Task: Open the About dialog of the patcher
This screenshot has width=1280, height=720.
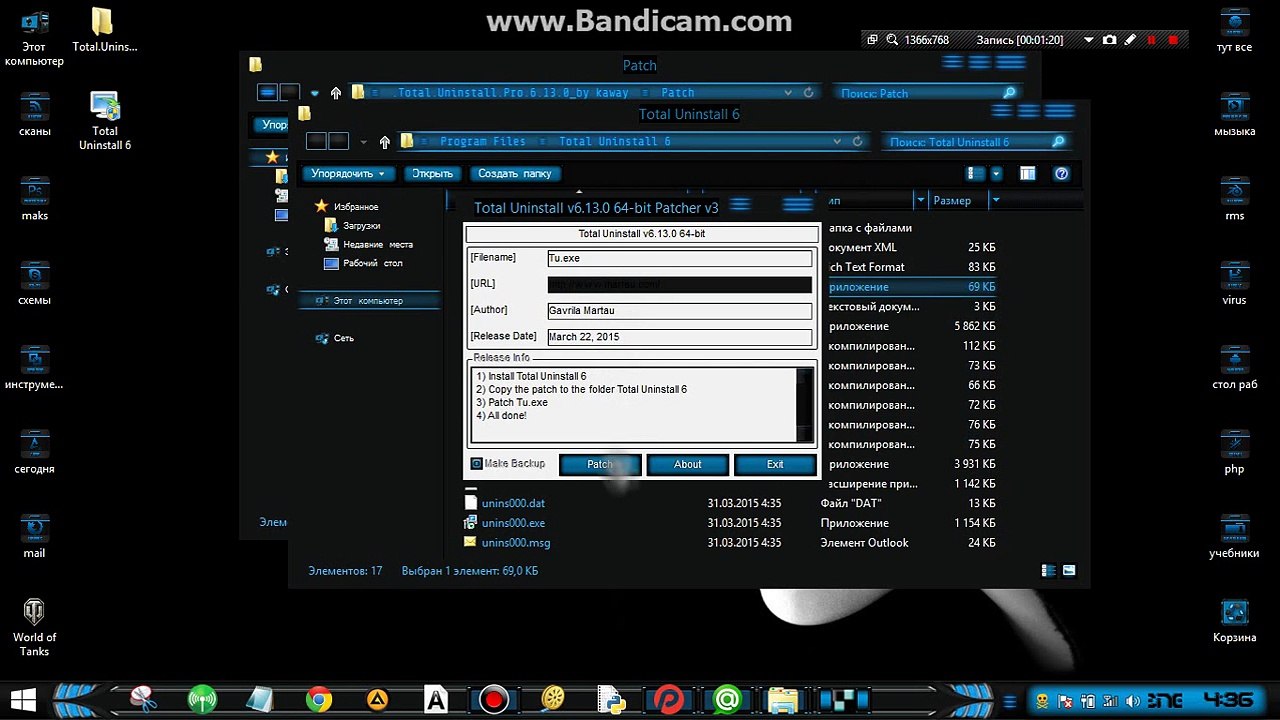Action: [x=688, y=464]
